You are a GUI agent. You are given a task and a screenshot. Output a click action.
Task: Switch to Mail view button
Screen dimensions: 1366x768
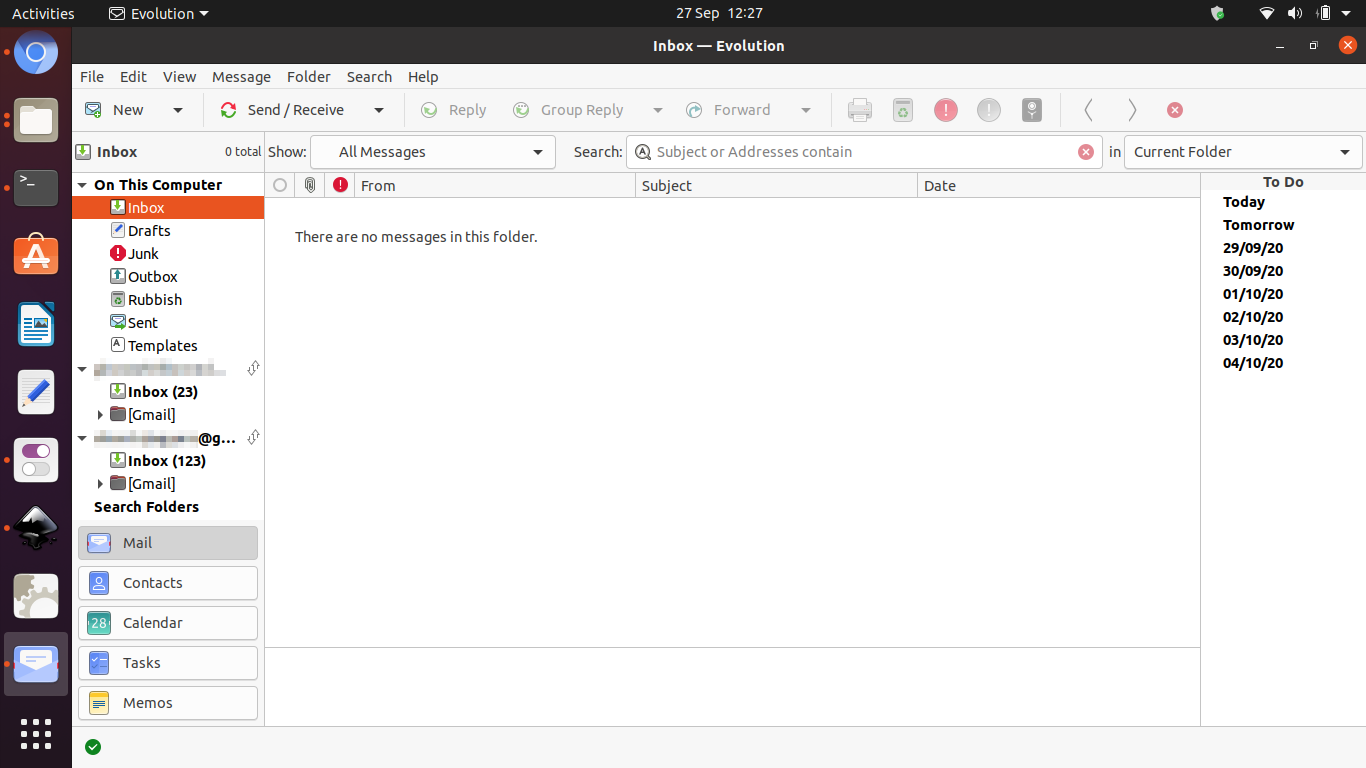tap(168, 543)
